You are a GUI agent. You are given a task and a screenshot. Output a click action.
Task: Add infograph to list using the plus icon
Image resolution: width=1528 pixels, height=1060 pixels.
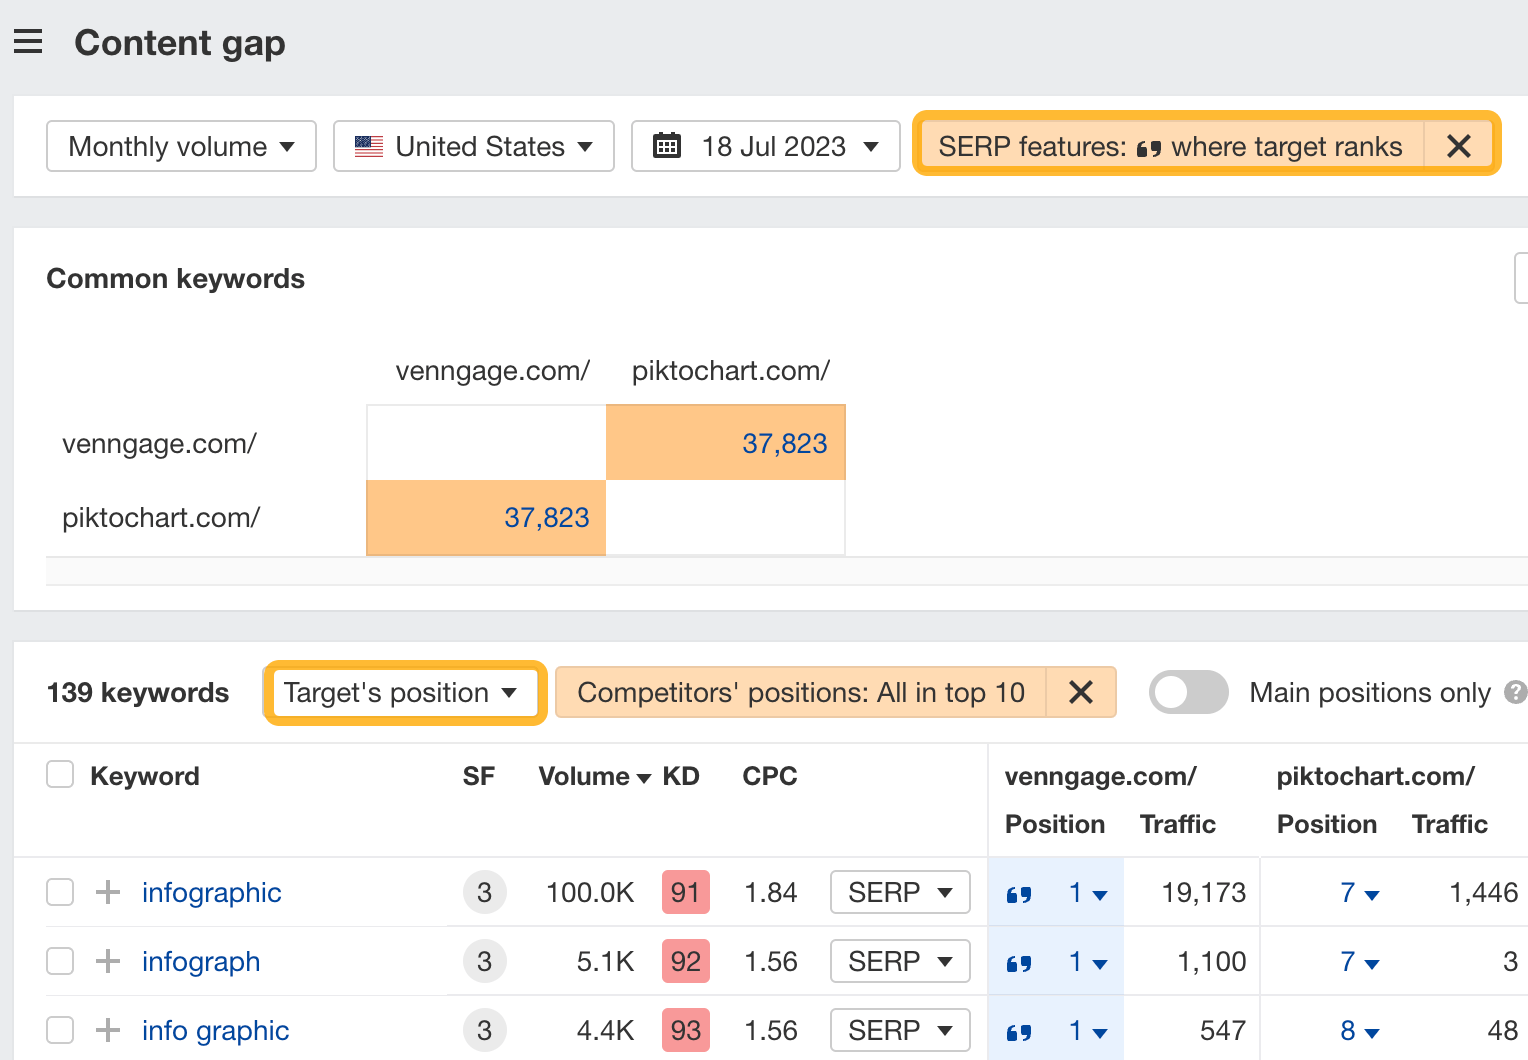[x=105, y=961]
